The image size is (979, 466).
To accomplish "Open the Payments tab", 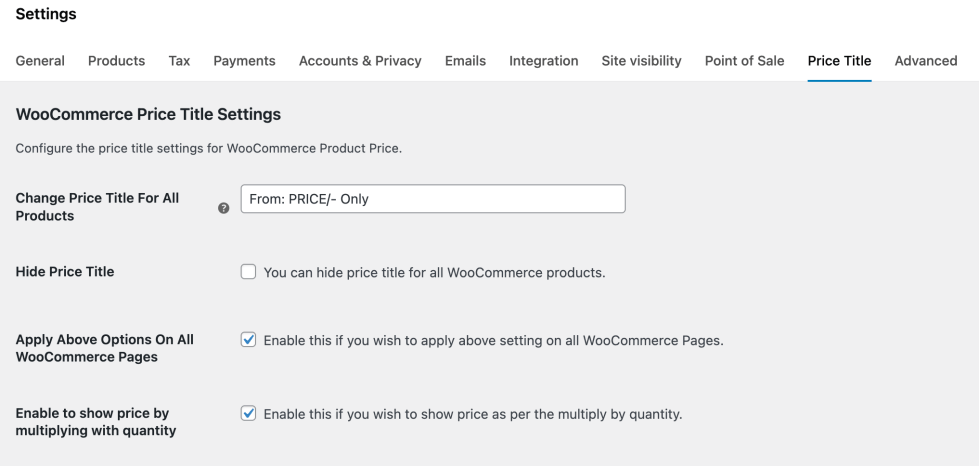I will click(244, 61).
